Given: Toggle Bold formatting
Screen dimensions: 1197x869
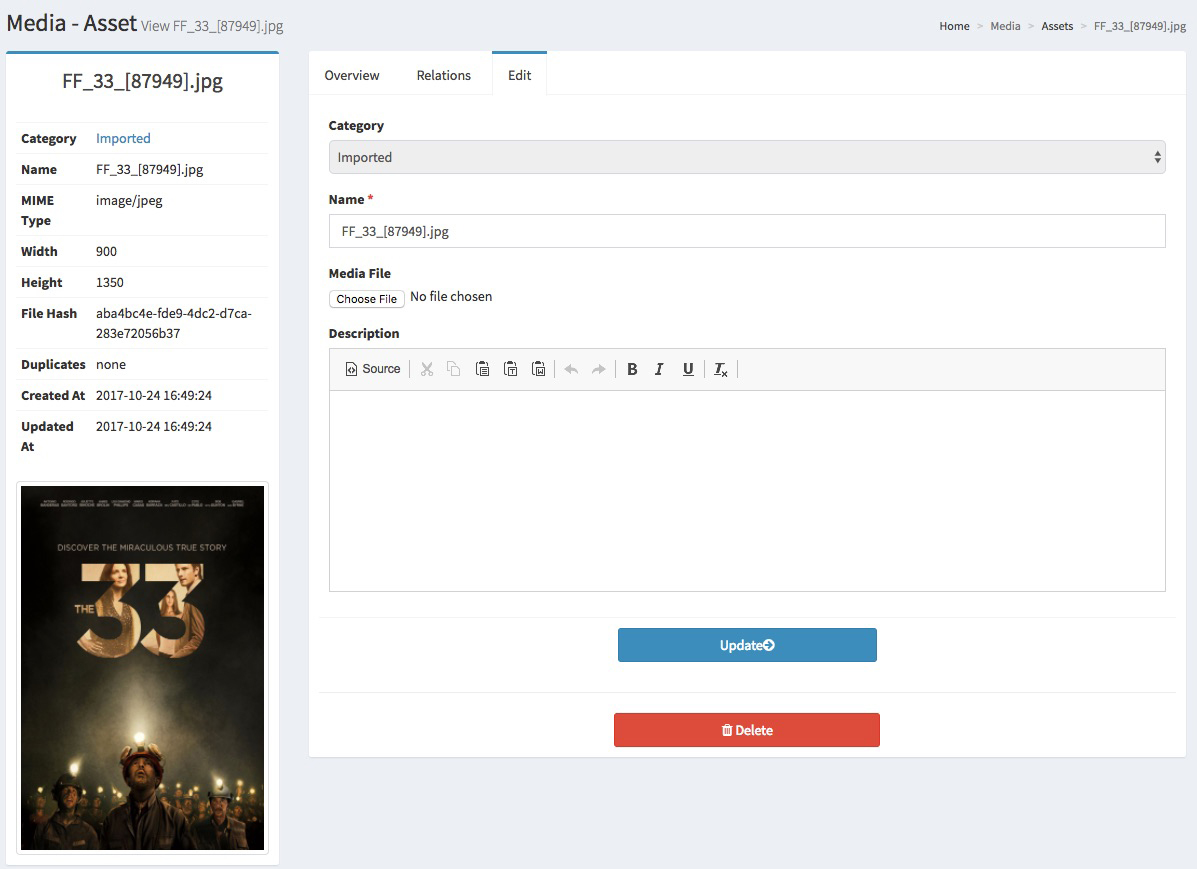Looking at the screenshot, I should (x=632, y=369).
